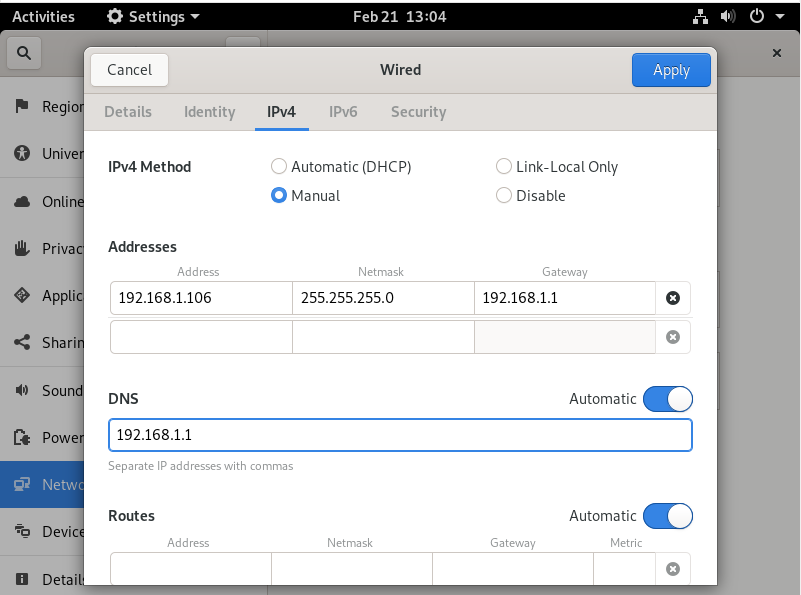801x595 pixels.
Task: Delete the empty second address row
Action: click(673, 337)
